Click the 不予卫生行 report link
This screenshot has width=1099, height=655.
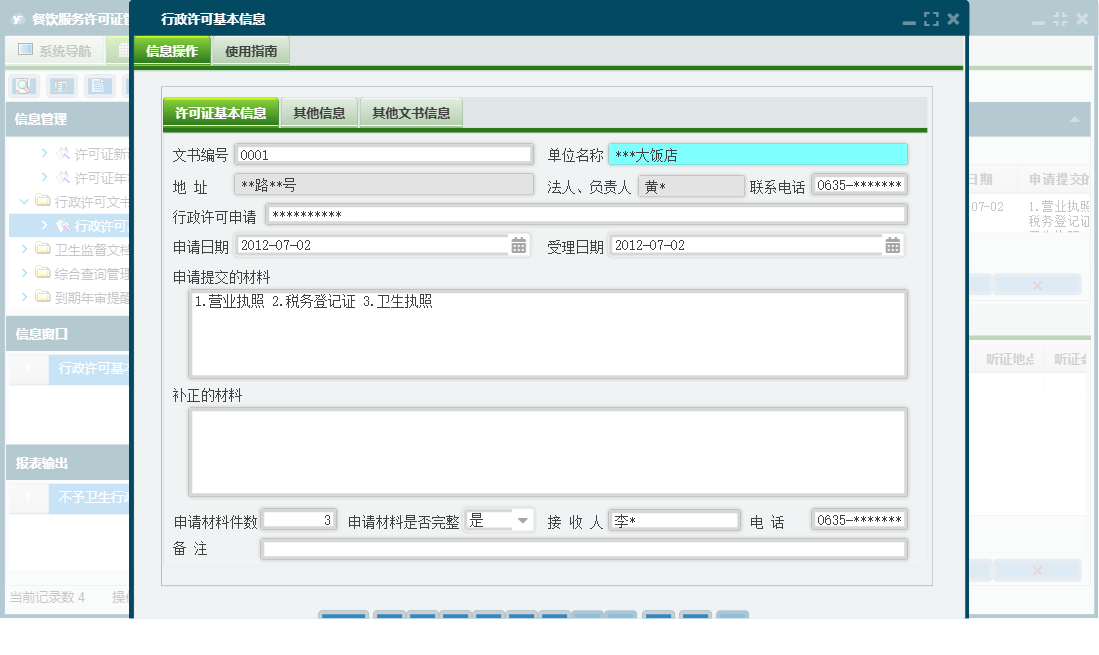tap(90, 497)
